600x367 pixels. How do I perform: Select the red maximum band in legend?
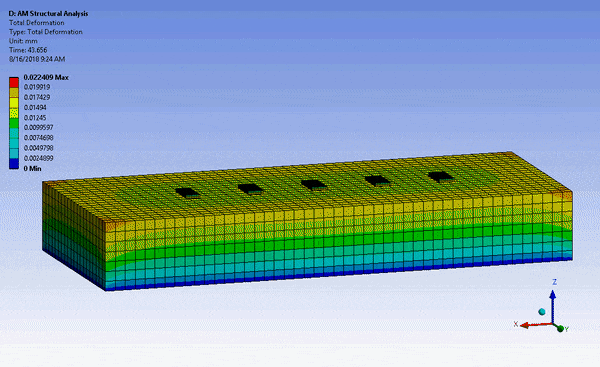(x=14, y=82)
